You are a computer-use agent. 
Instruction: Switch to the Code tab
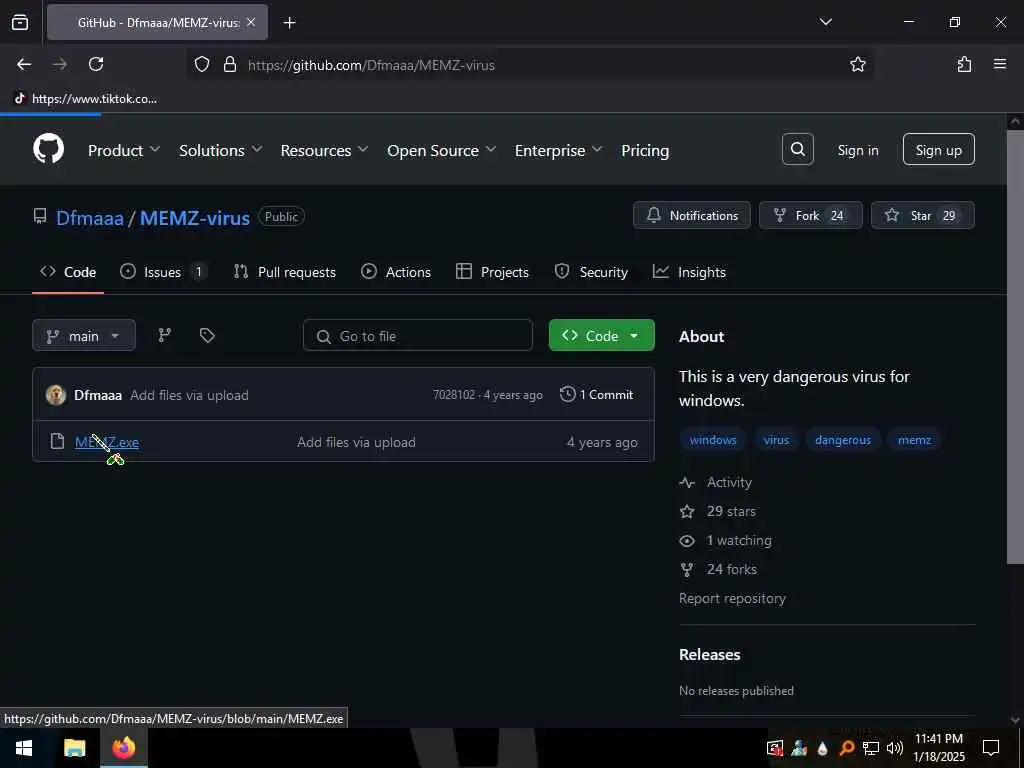(x=68, y=272)
